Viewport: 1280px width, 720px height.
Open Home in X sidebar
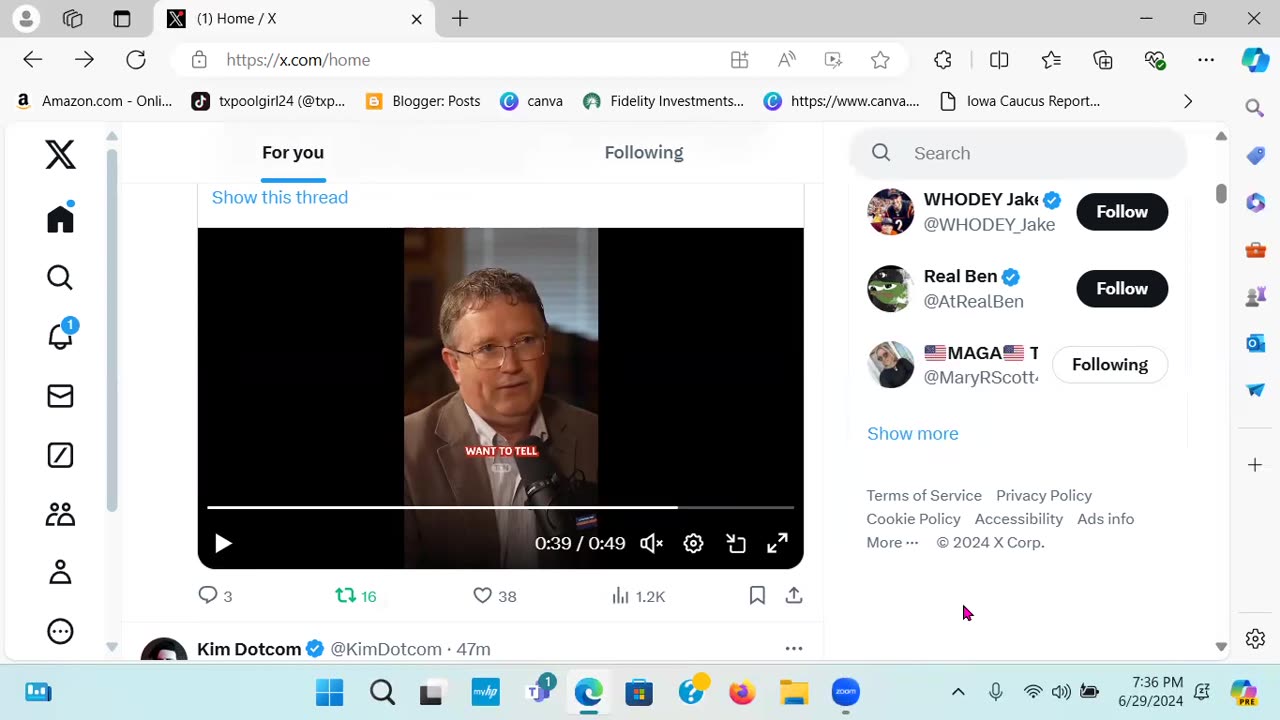point(60,218)
